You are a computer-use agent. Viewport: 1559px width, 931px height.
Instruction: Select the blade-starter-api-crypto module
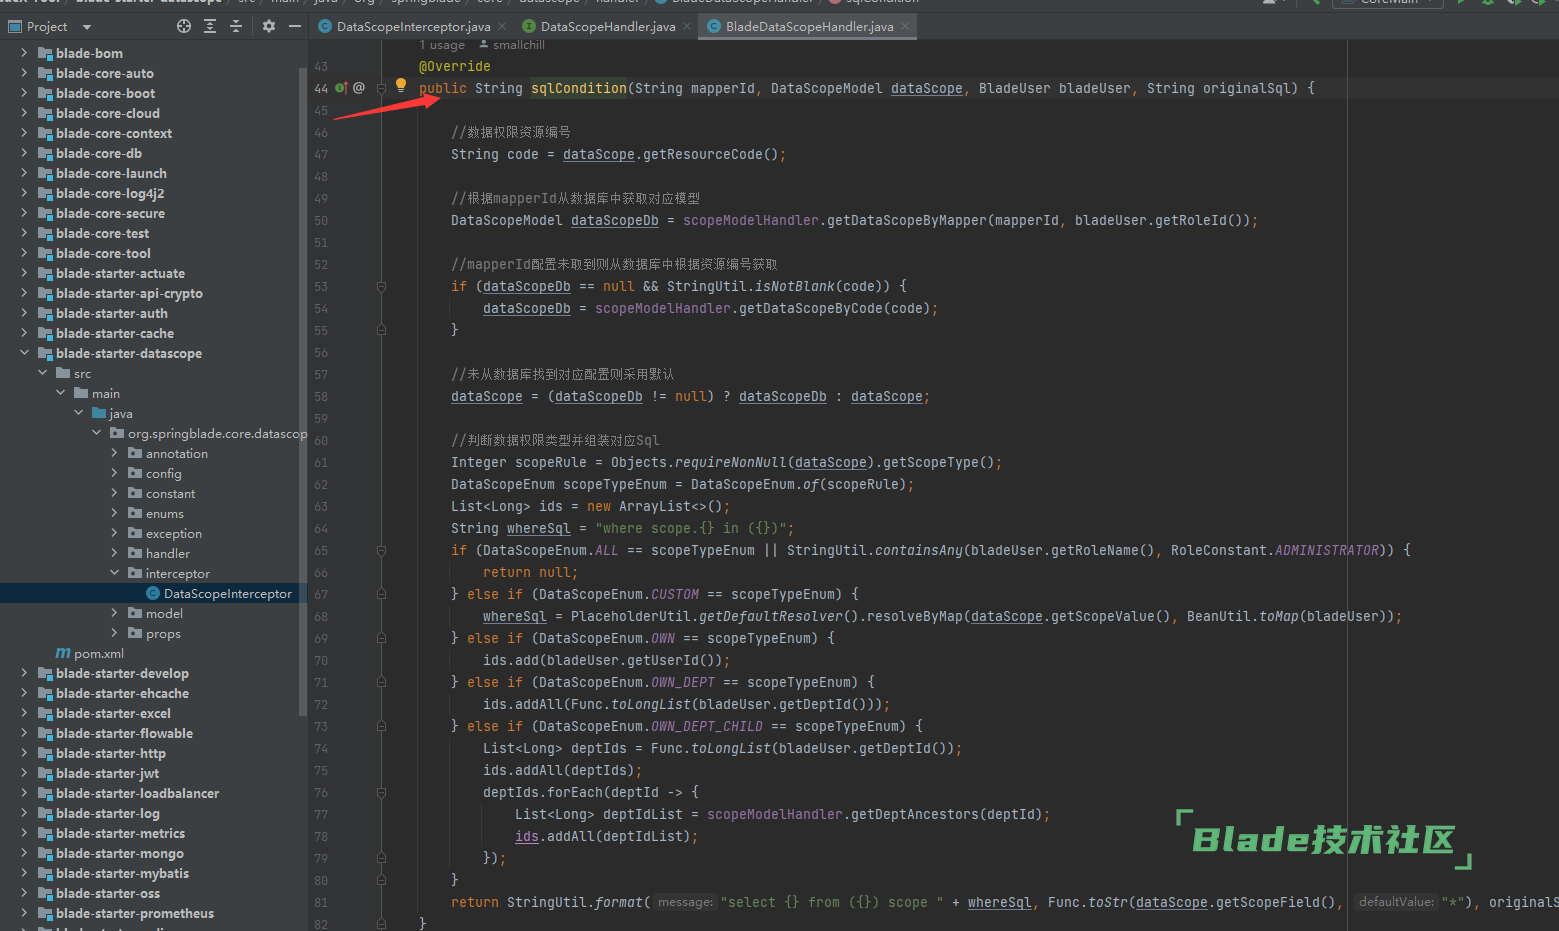tap(129, 293)
